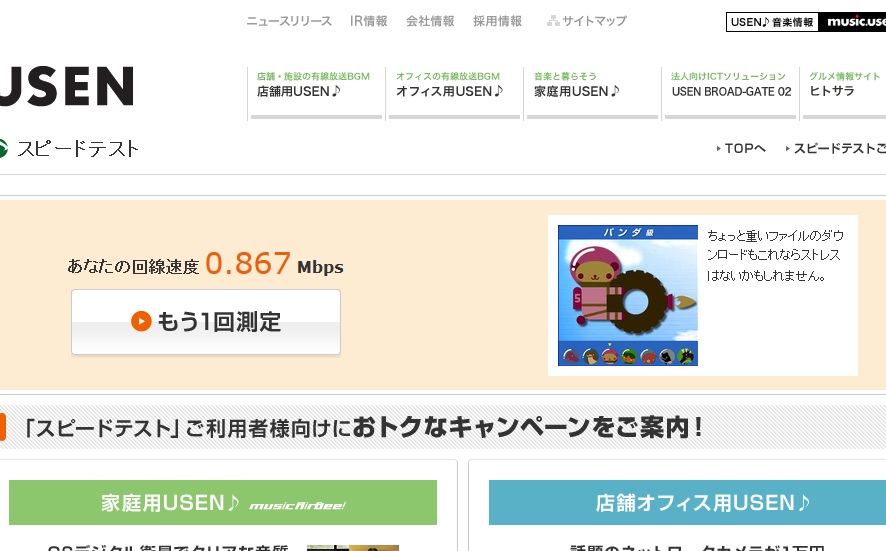The width and height of the screenshot is (886, 551).
Task: Open blue 店舗オフィス用USEN♪ campaign banner
Action: coord(687,502)
